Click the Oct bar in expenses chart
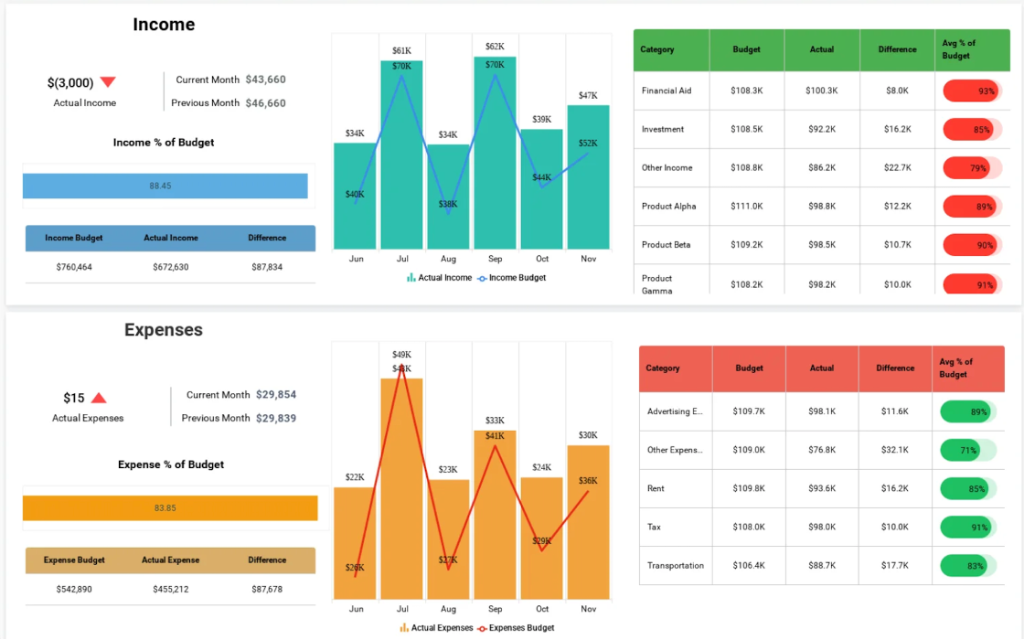Viewport: 1024px width, 639px height. pyautogui.click(x=541, y=538)
